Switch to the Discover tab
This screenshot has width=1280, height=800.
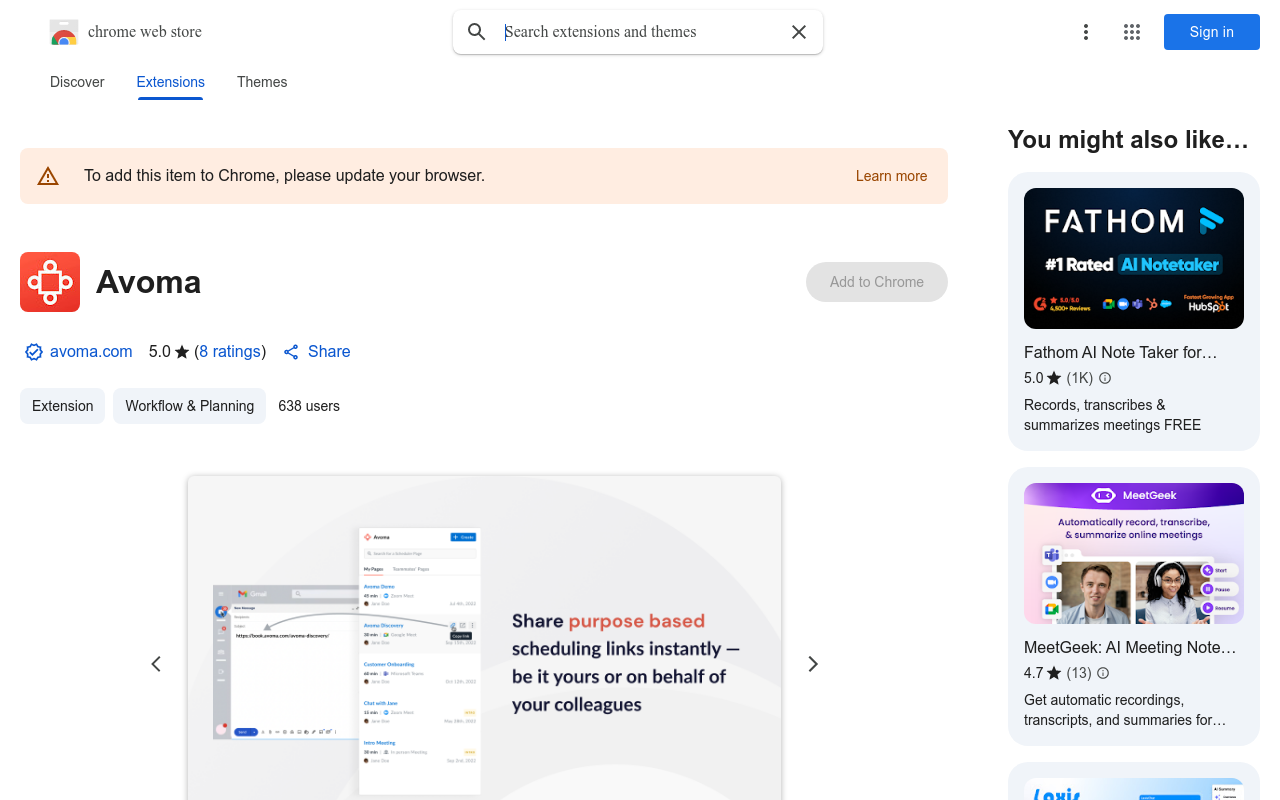pyautogui.click(x=77, y=82)
